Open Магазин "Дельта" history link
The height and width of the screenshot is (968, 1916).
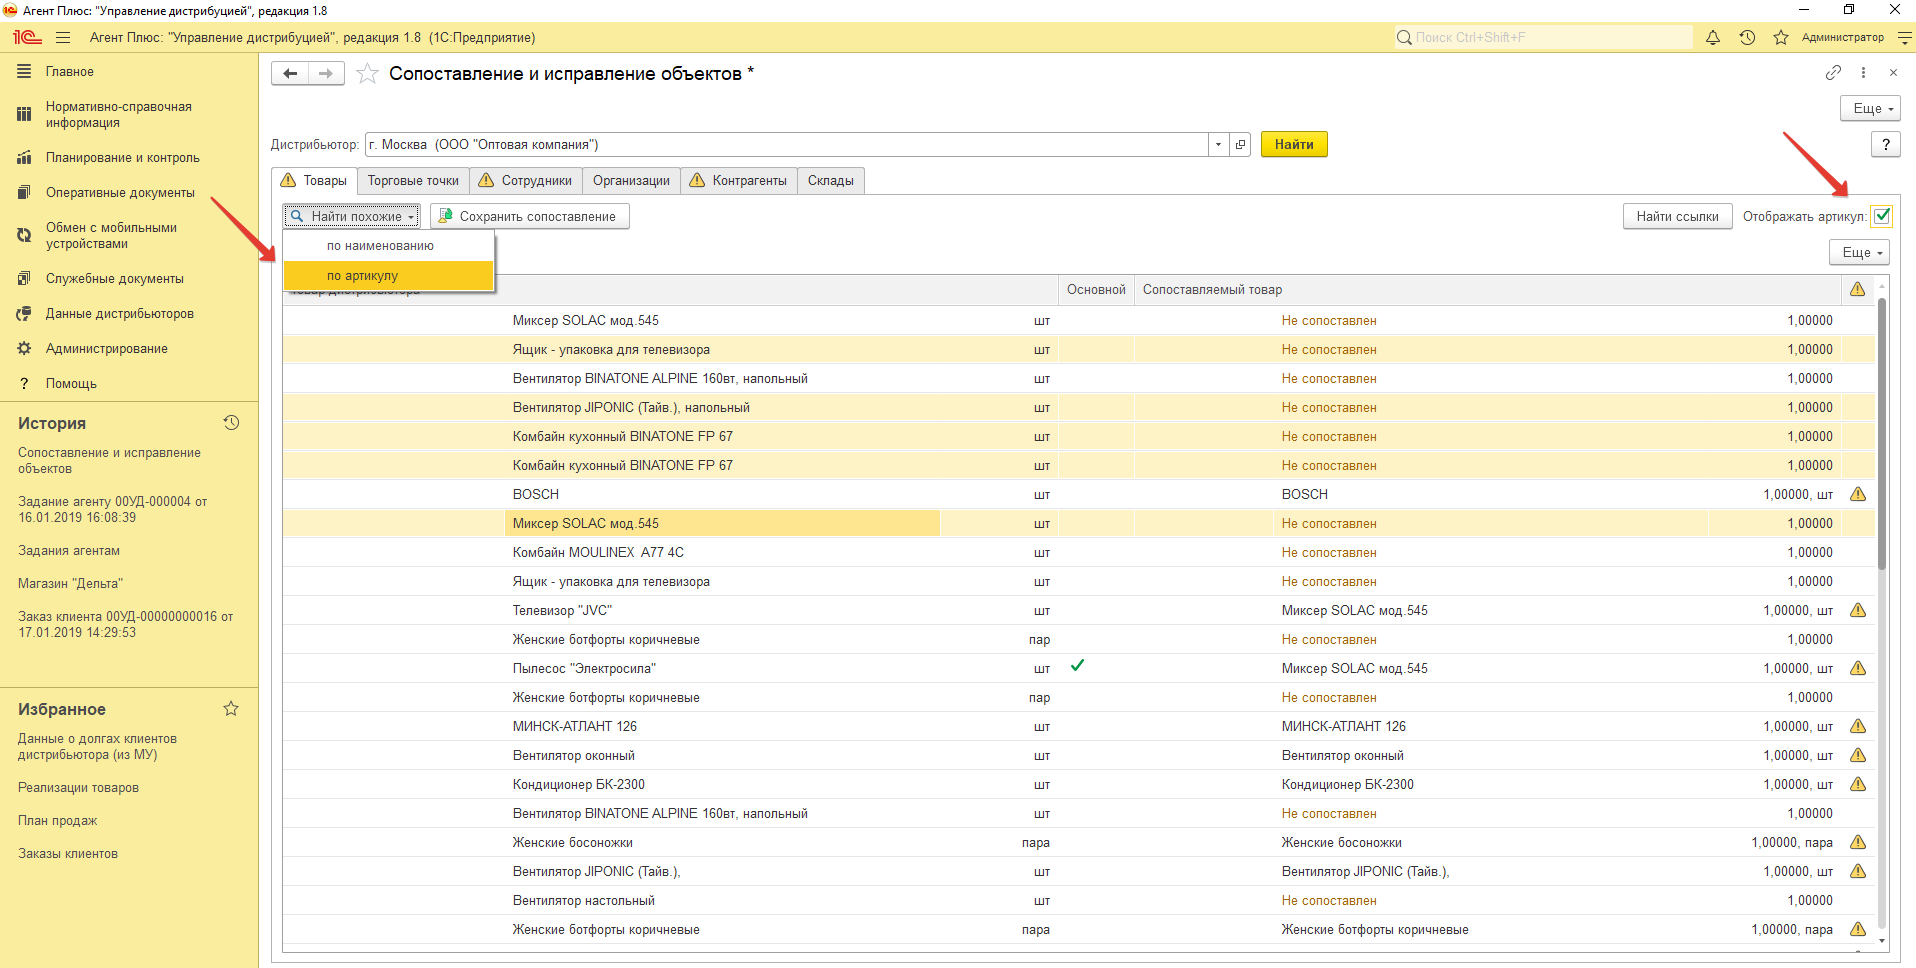tap(70, 583)
